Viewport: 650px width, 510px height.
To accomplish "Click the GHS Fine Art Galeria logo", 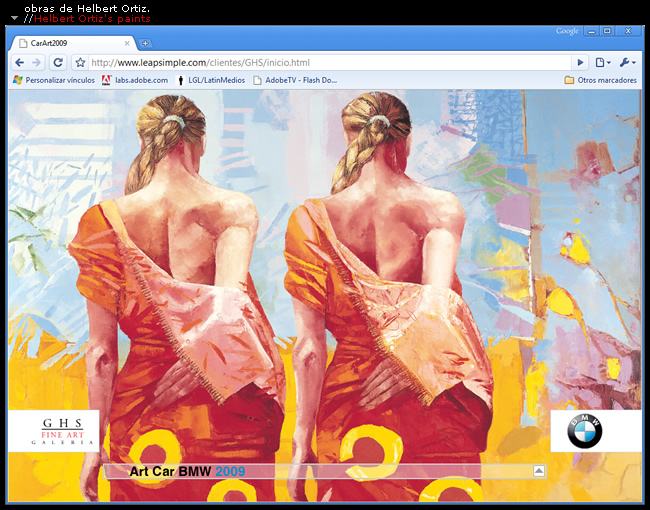I will tap(54, 430).
